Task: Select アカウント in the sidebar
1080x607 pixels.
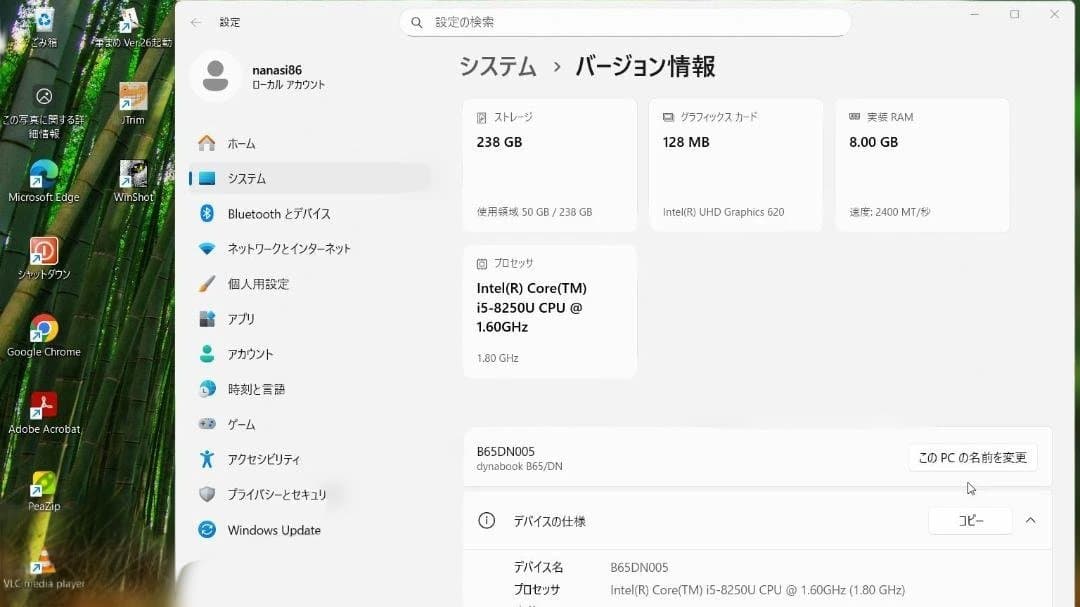Action: [x=249, y=353]
